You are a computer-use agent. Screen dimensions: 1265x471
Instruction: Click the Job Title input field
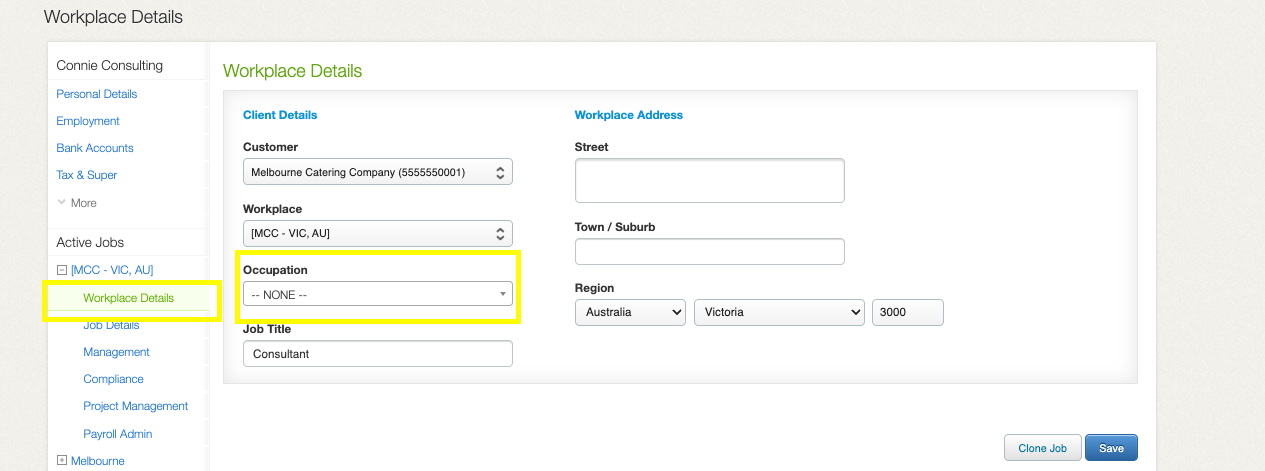(378, 354)
